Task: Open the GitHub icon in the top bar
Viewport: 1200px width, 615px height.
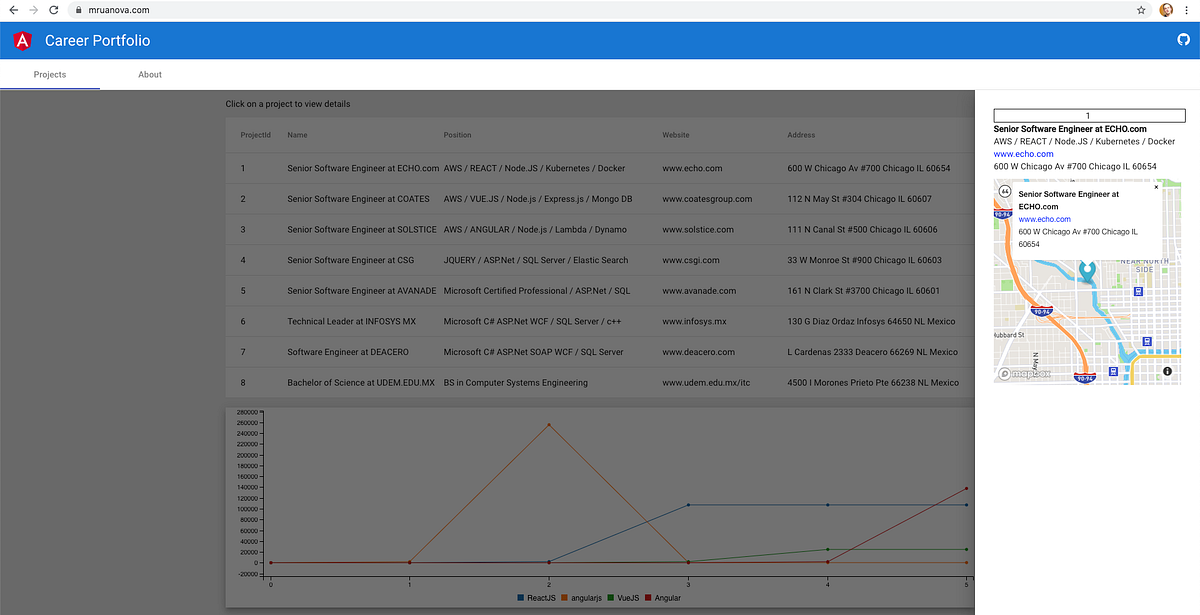Action: click(1183, 40)
